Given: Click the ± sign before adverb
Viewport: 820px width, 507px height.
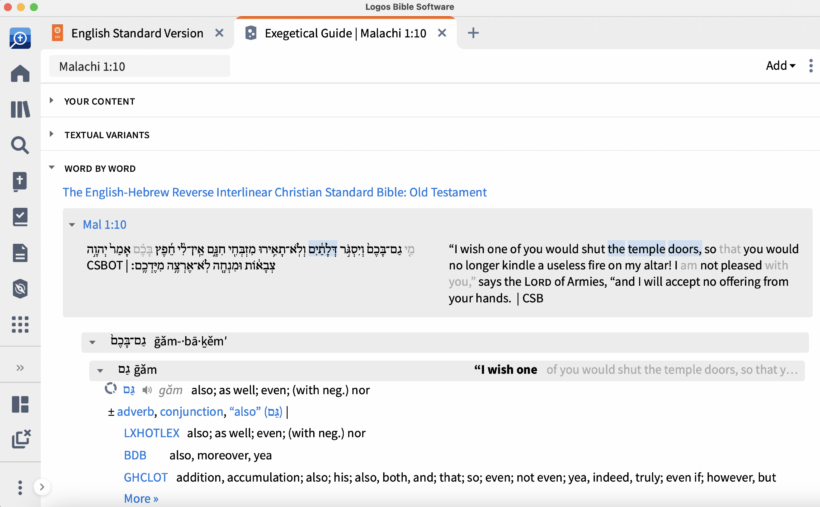Looking at the screenshot, I should pyautogui.click(x=111, y=412).
